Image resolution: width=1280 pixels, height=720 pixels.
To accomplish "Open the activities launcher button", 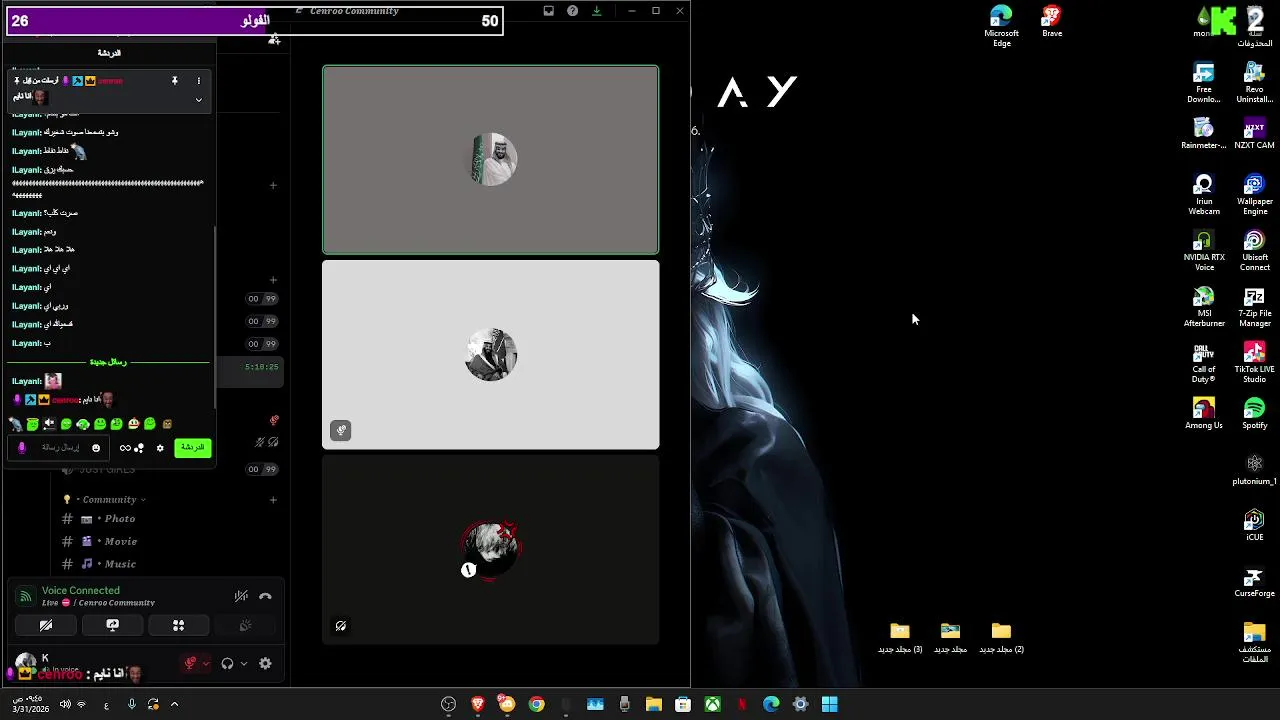I will [x=179, y=625].
